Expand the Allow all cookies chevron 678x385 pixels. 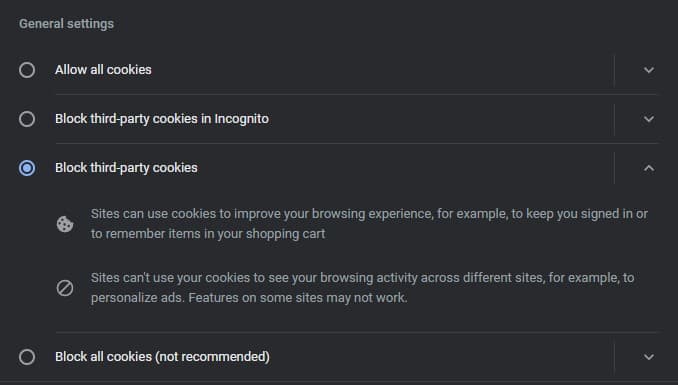649,70
